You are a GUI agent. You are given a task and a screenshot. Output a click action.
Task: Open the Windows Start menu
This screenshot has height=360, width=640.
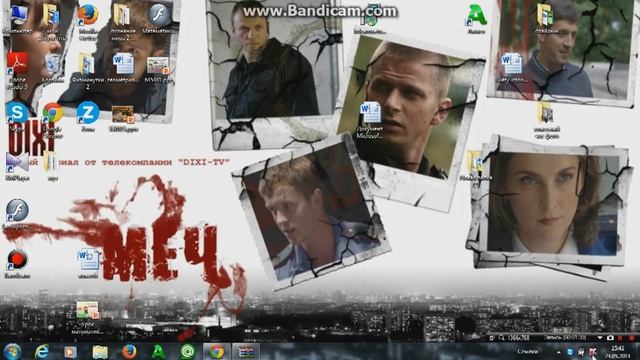click(13, 351)
